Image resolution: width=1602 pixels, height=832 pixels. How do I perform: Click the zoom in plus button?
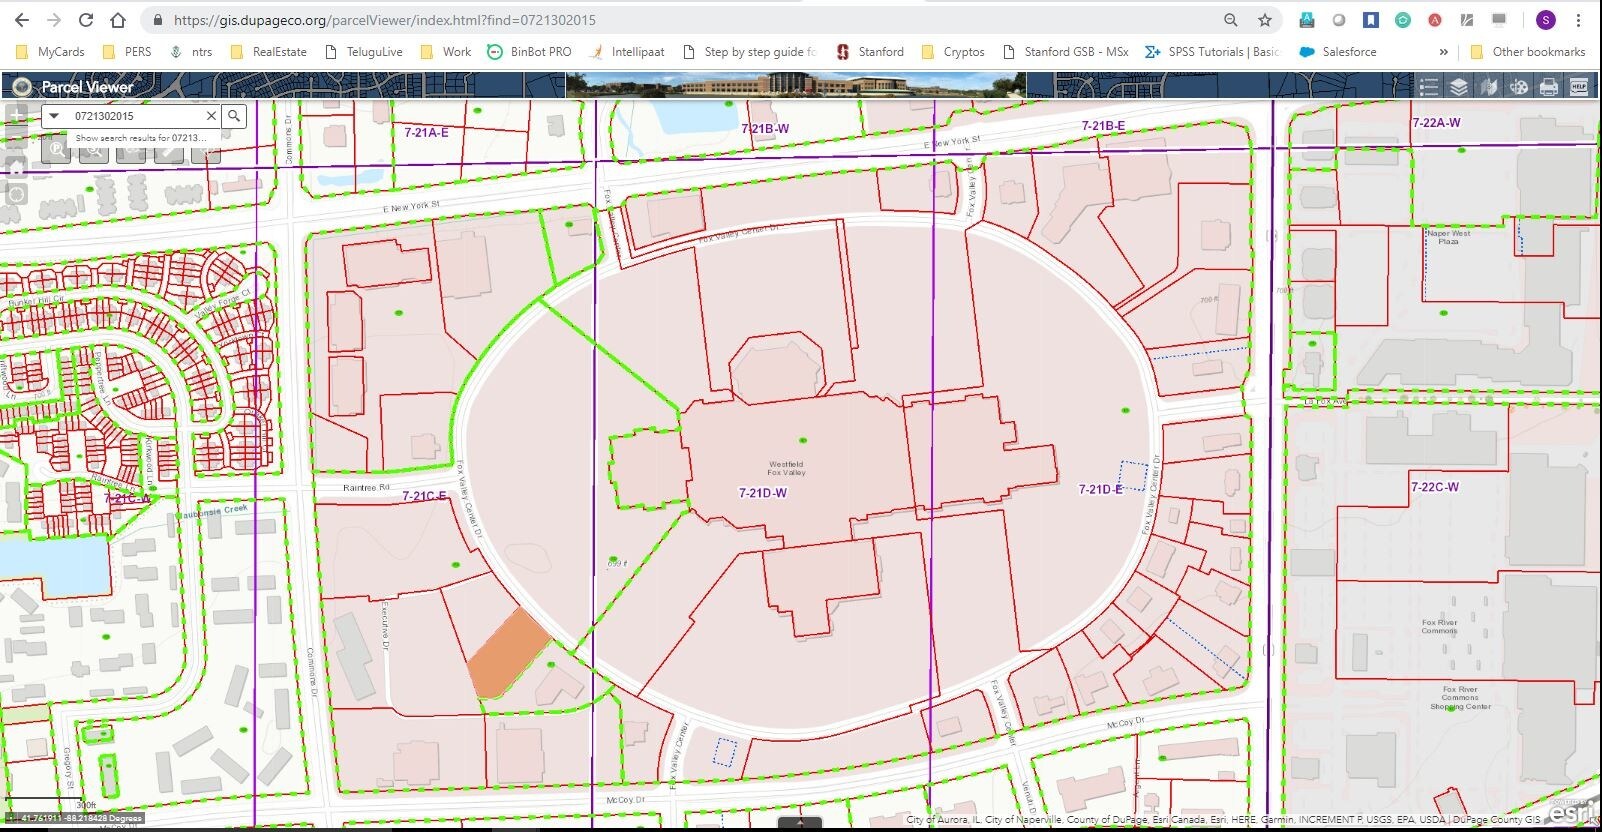[16, 114]
